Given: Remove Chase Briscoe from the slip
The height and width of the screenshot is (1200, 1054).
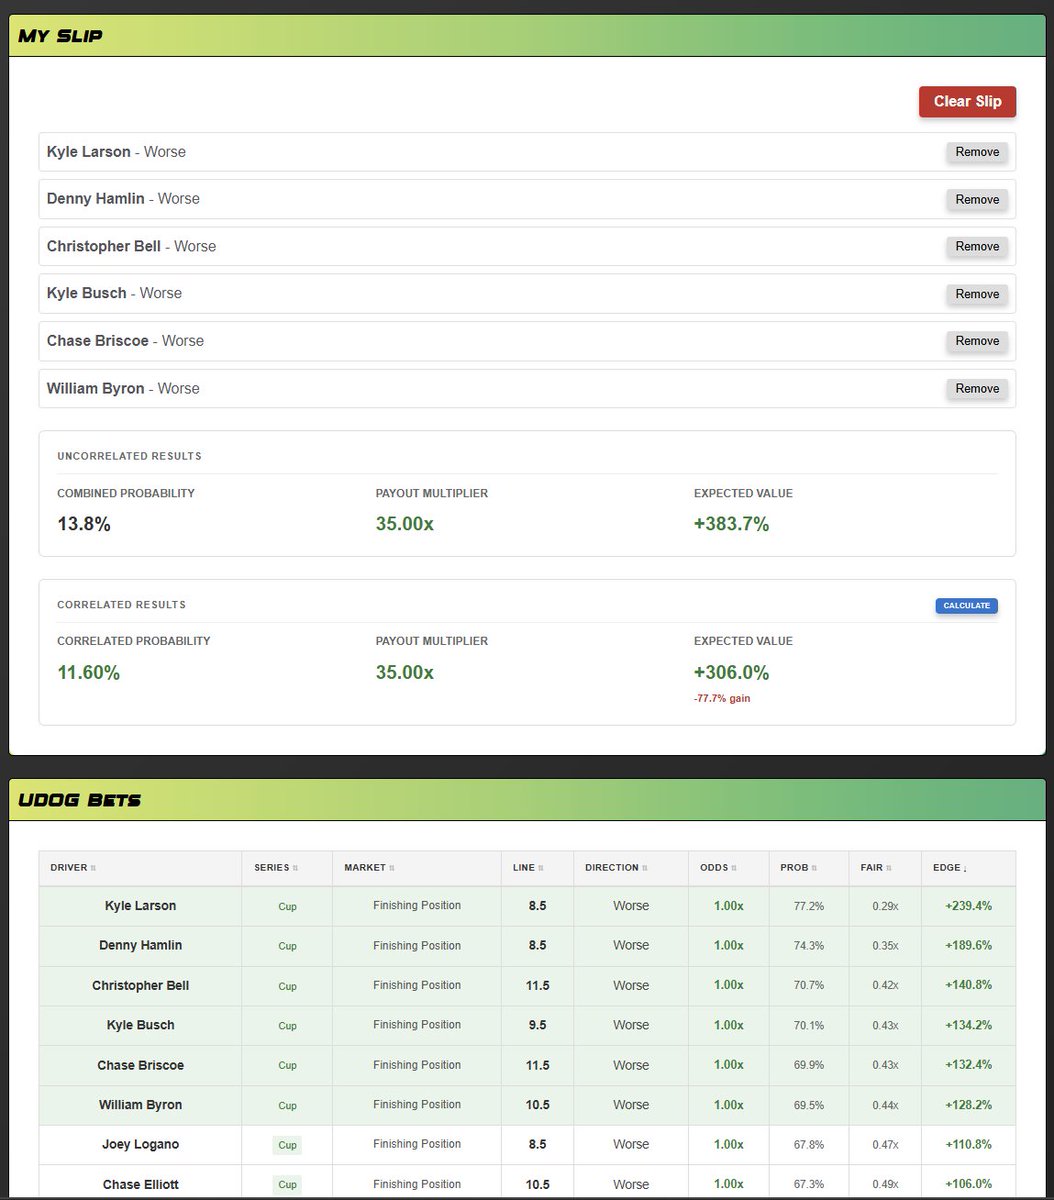Looking at the screenshot, I should click(x=976, y=341).
